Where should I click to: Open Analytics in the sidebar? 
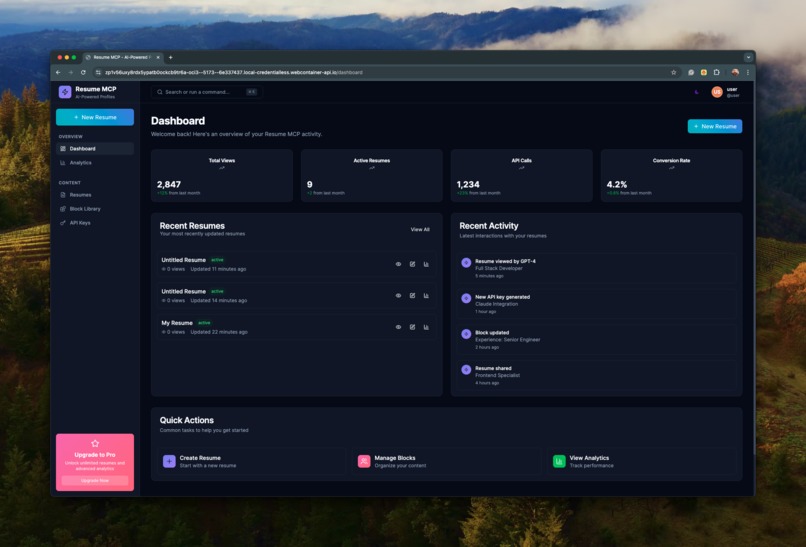point(95,162)
